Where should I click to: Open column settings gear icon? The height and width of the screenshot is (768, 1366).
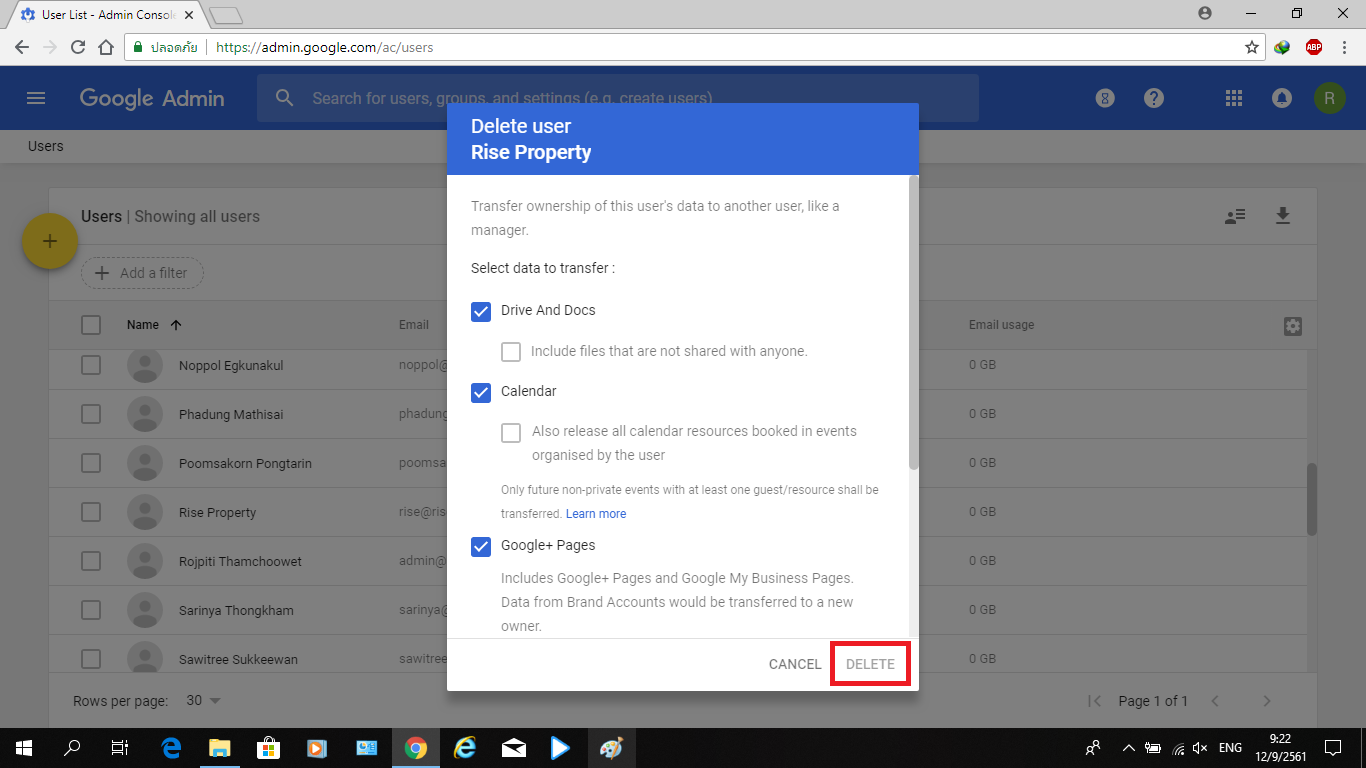(x=1292, y=326)
